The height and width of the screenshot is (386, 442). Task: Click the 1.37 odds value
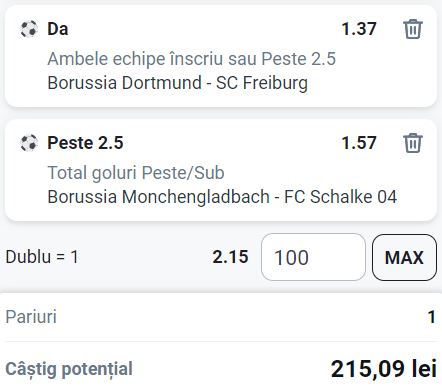coord(359,29)
